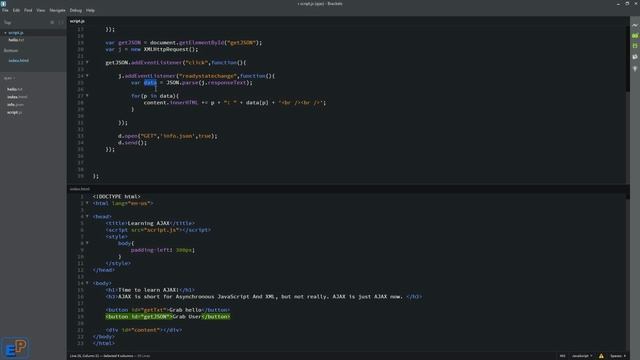Collapse the head tag fold at line 4

coord(87,216)
